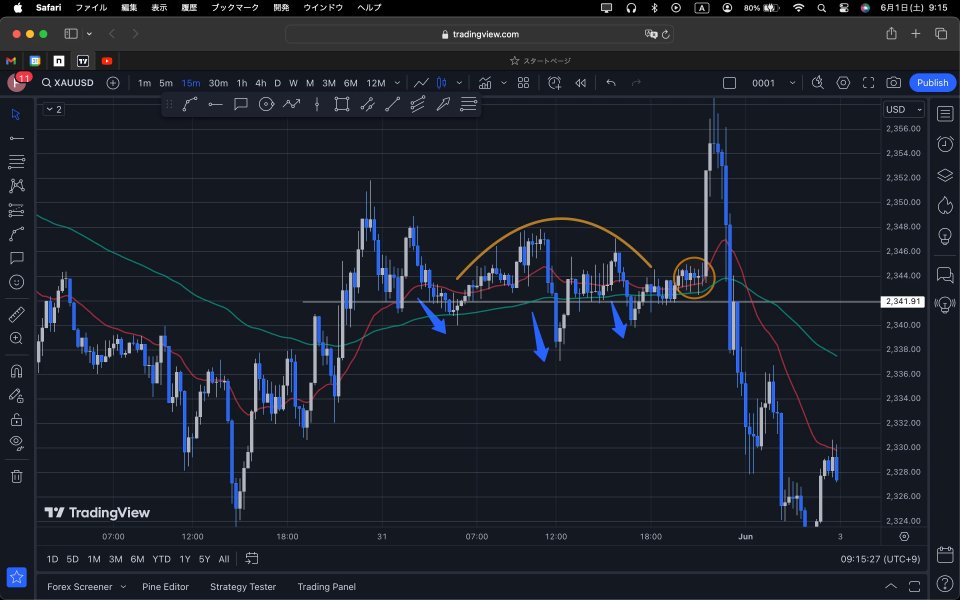The width and height of the screenshot is (960, 600).
Task: Select the 1D date range button
Action: 53,559
